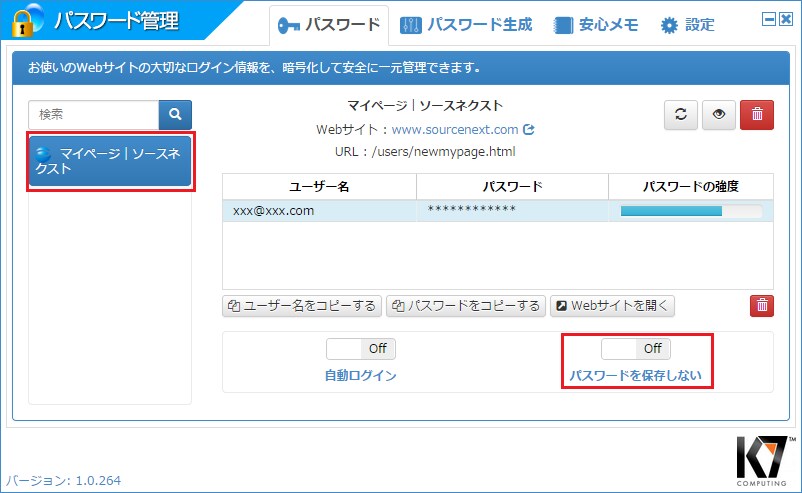This screenshot has width=802, height=493.
Task: Click the search magnifier button
Action: [175, 115]
